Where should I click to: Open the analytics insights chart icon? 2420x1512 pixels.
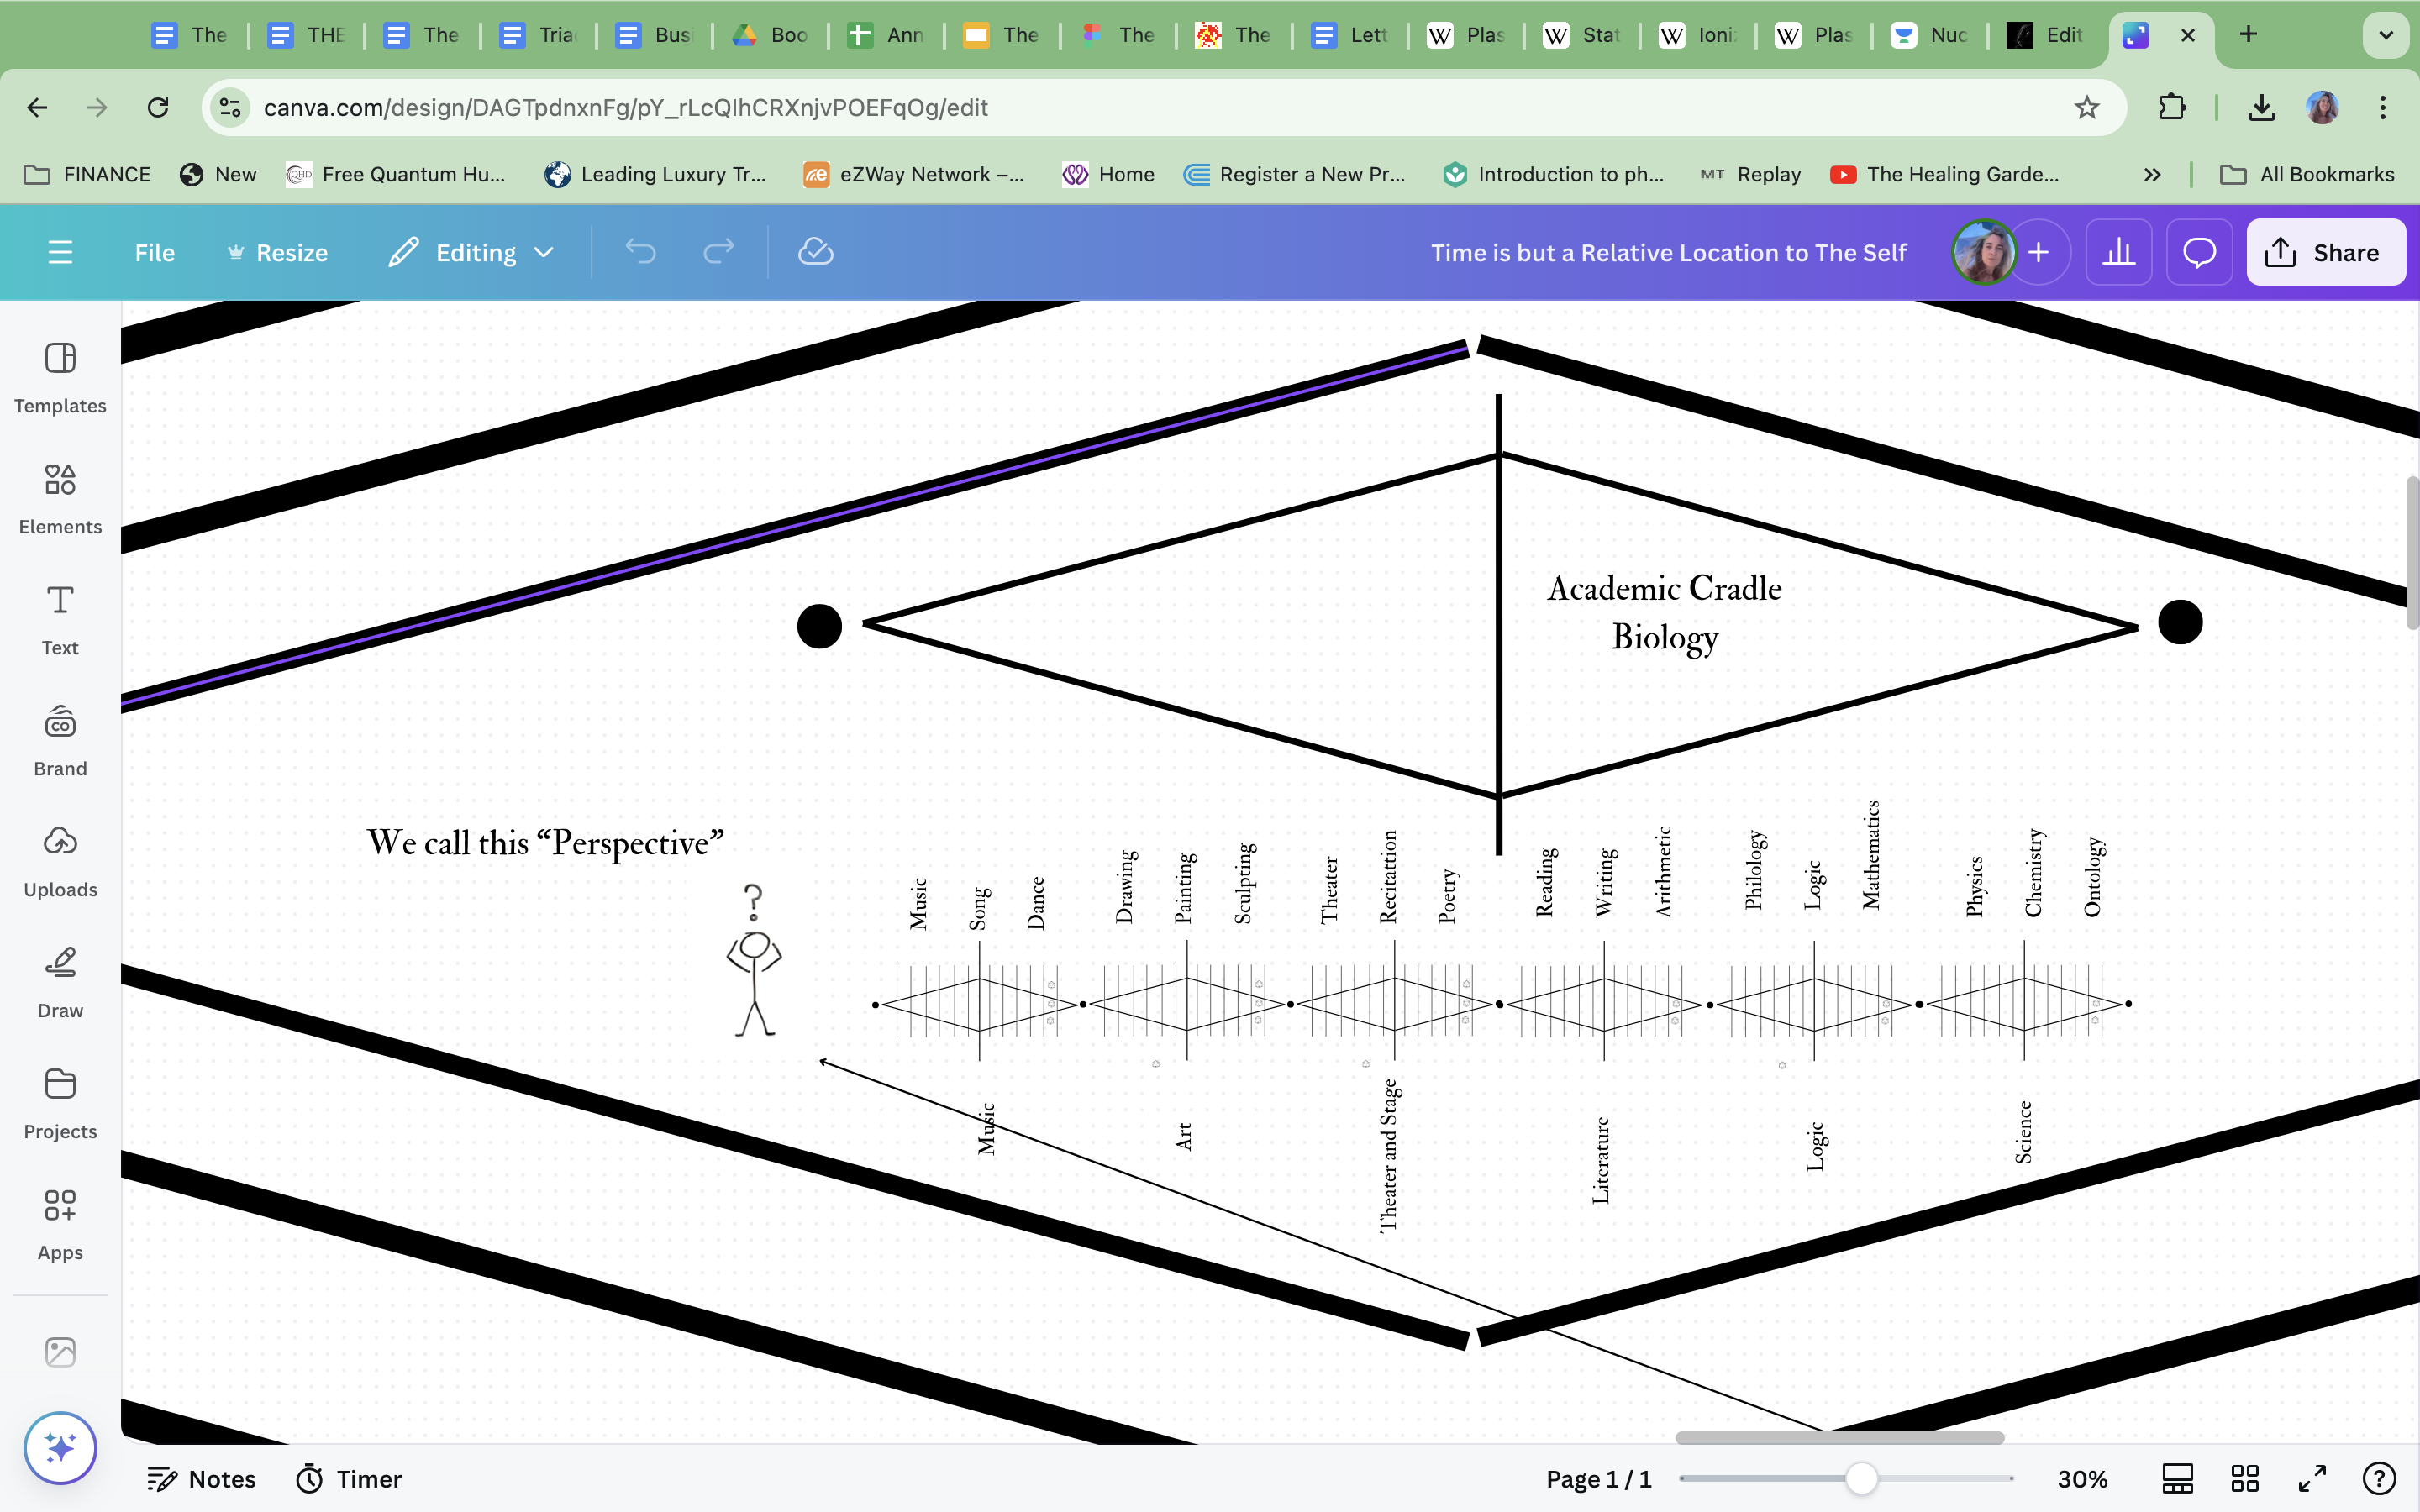2118,252
